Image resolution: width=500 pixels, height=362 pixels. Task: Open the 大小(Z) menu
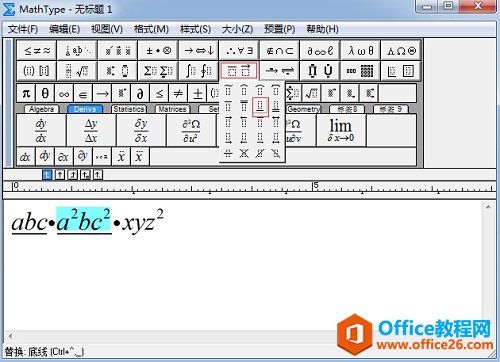point(237,29)
